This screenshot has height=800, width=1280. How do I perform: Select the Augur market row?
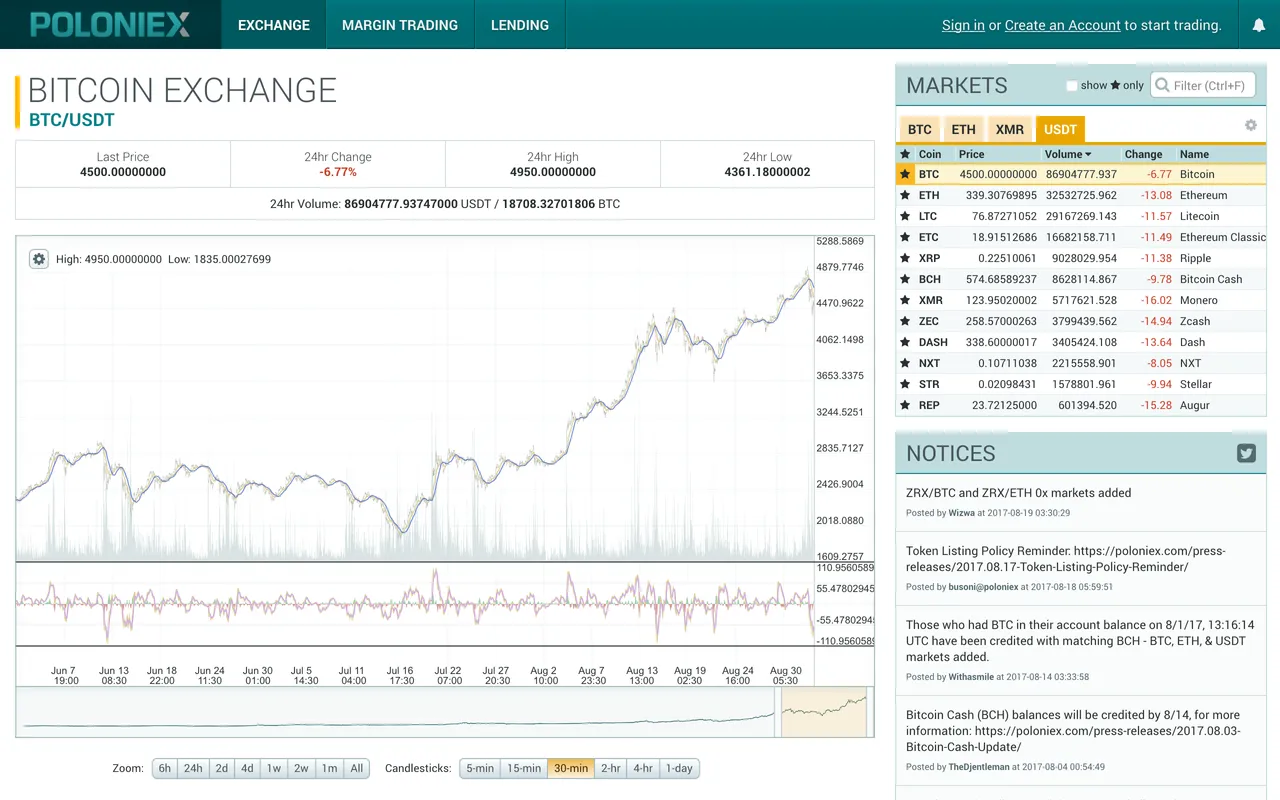pos(1081,405)
